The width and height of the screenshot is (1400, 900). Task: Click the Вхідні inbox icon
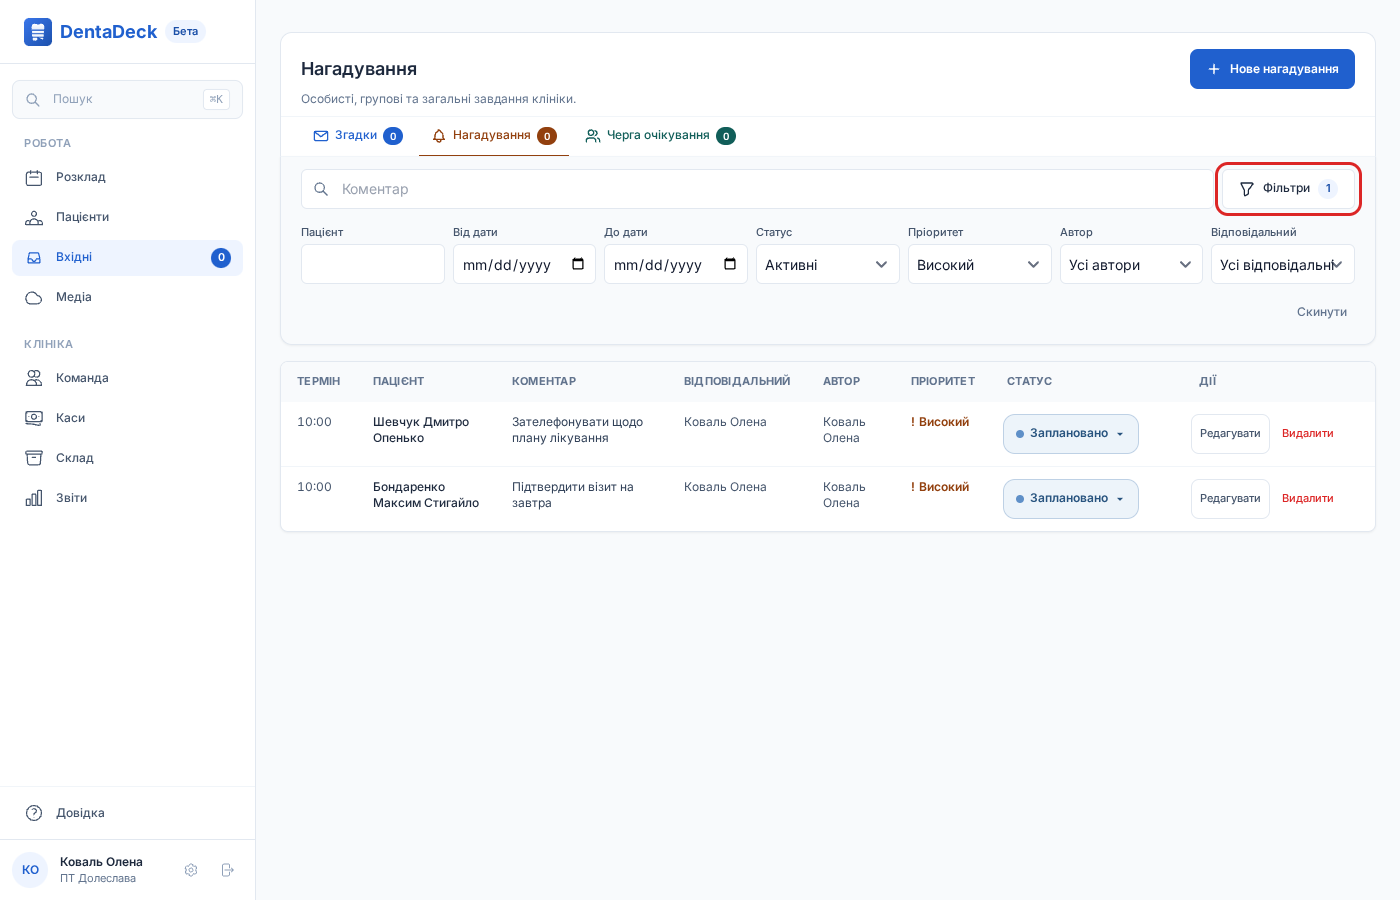pyautogui.click(x=34, y=258)
